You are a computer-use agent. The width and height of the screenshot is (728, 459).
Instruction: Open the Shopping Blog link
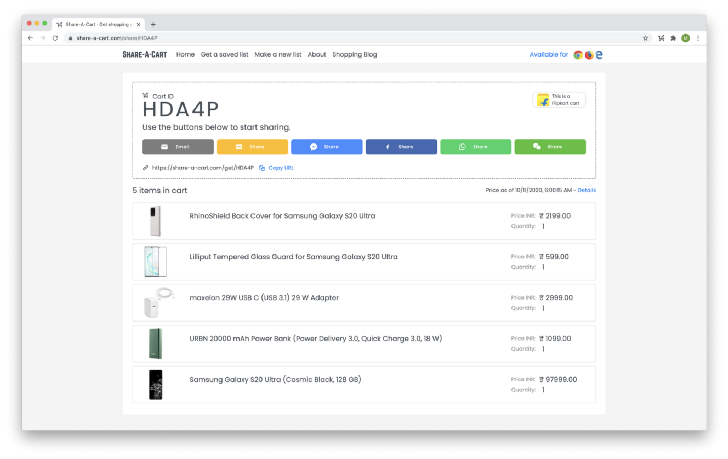click(355, 55)
